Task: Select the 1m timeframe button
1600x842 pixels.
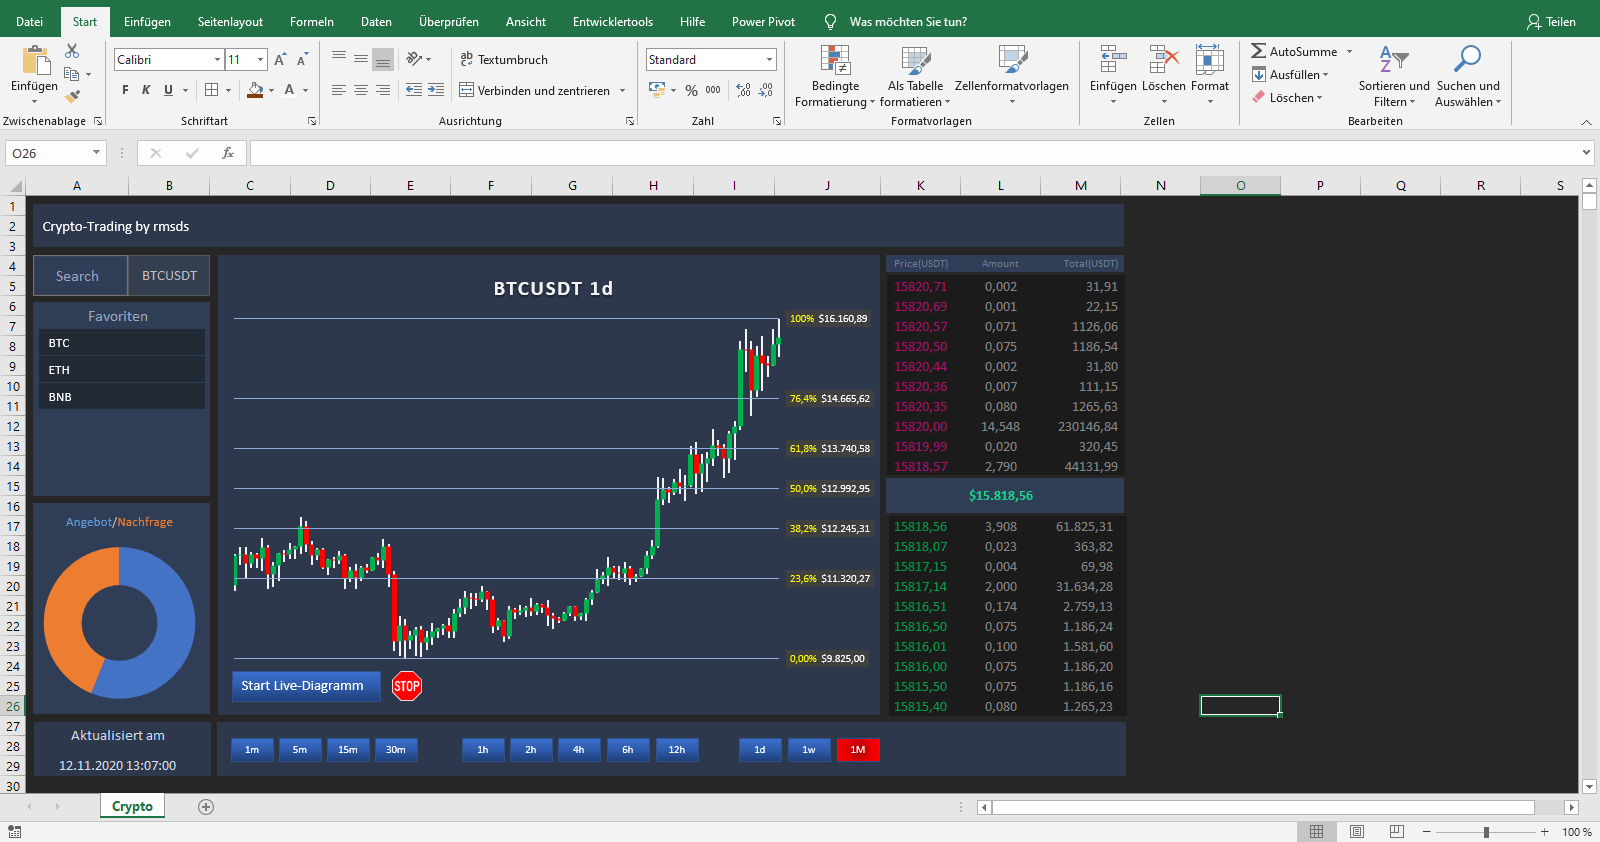Action: click(252, 750)
